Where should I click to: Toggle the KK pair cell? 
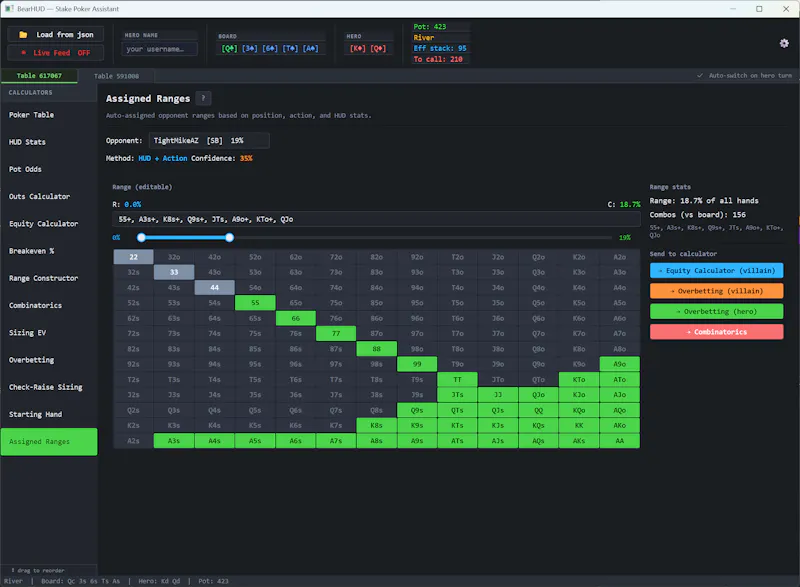coord(579,425)
